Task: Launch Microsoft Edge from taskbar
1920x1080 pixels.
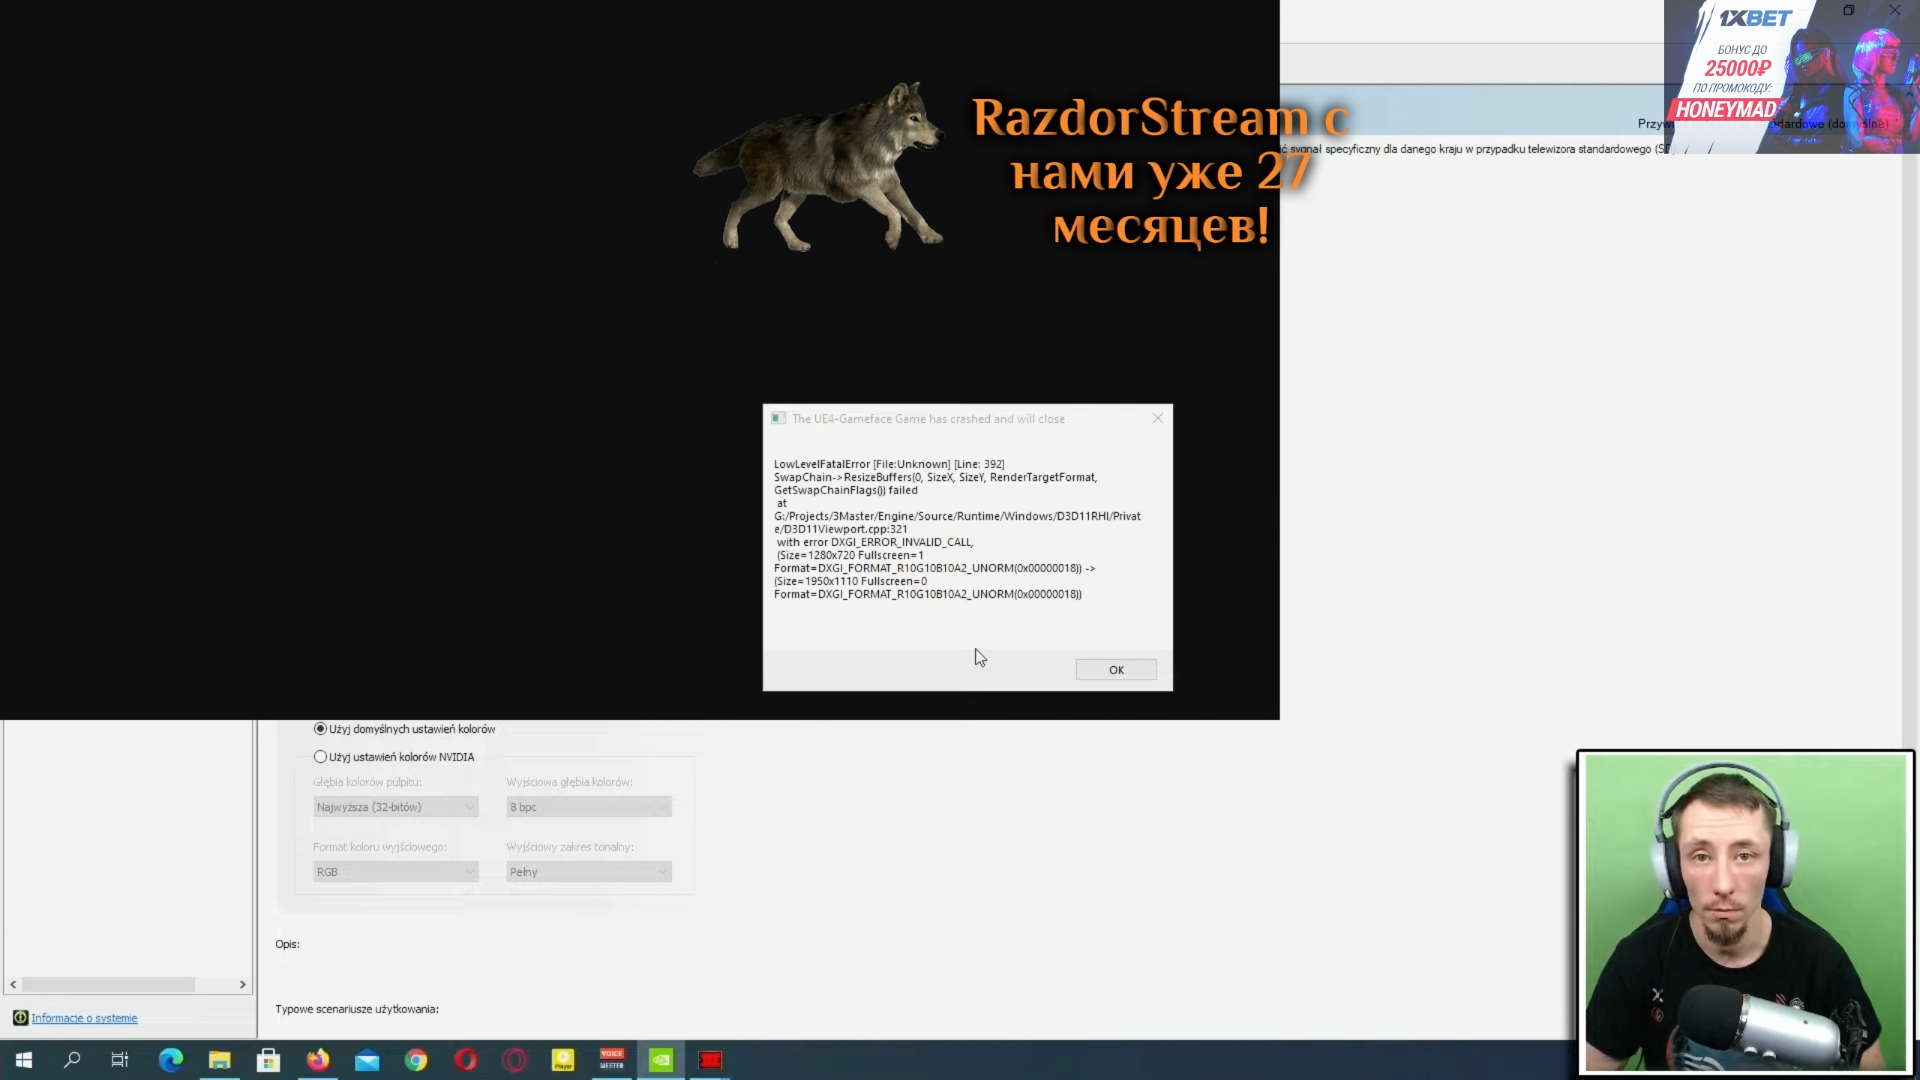Action: 171,1060
